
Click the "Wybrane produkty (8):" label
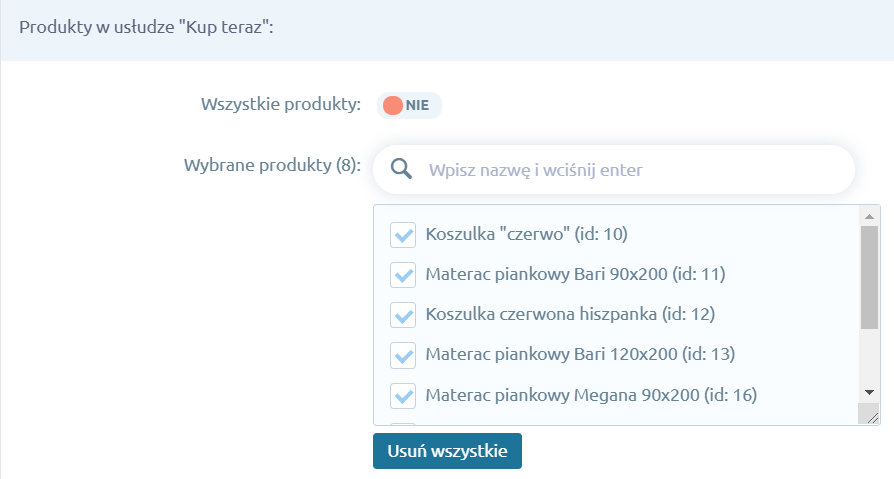pyautogui.click(x=271, y=165)
